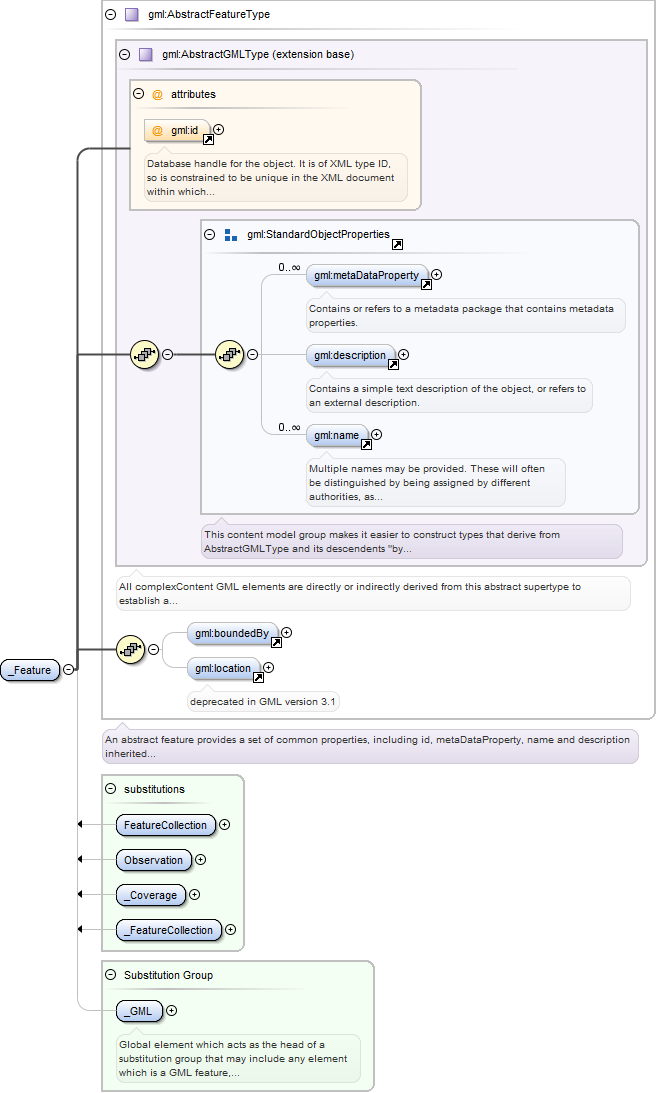Select the gml:name element
This screenshot has width=657, height=1093.
(337, 436)
